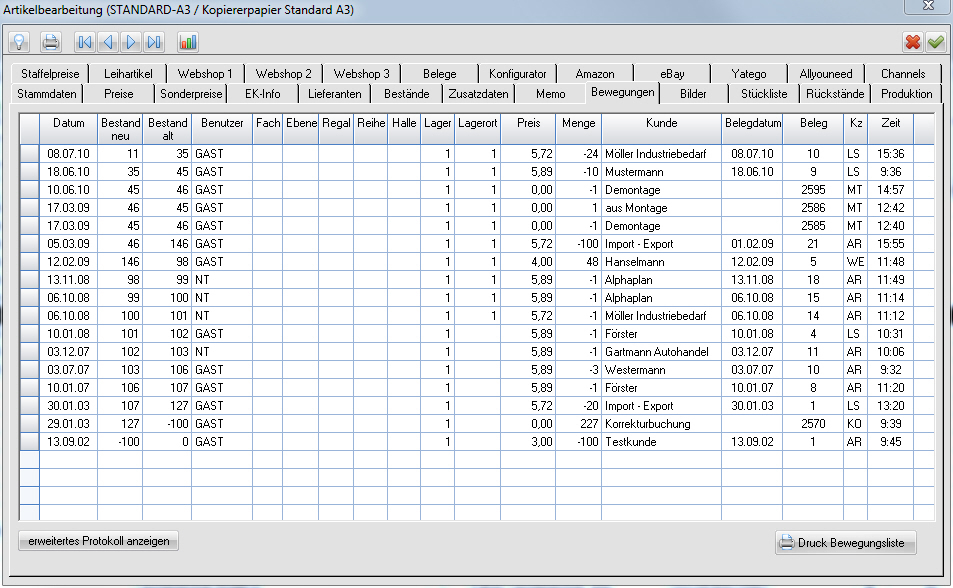Click Menge cell 227

click(x=579, y=424)
